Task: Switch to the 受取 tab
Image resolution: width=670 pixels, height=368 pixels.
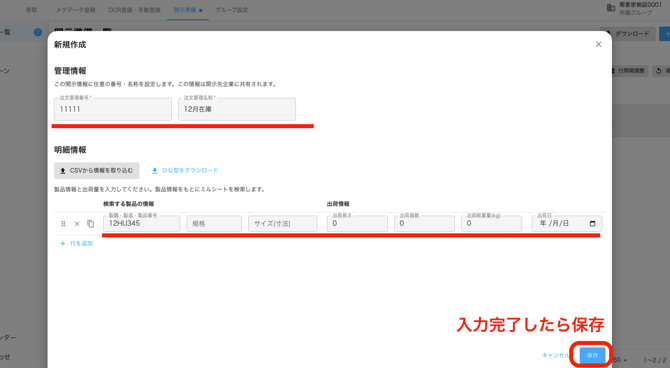Action: point(32,10)
